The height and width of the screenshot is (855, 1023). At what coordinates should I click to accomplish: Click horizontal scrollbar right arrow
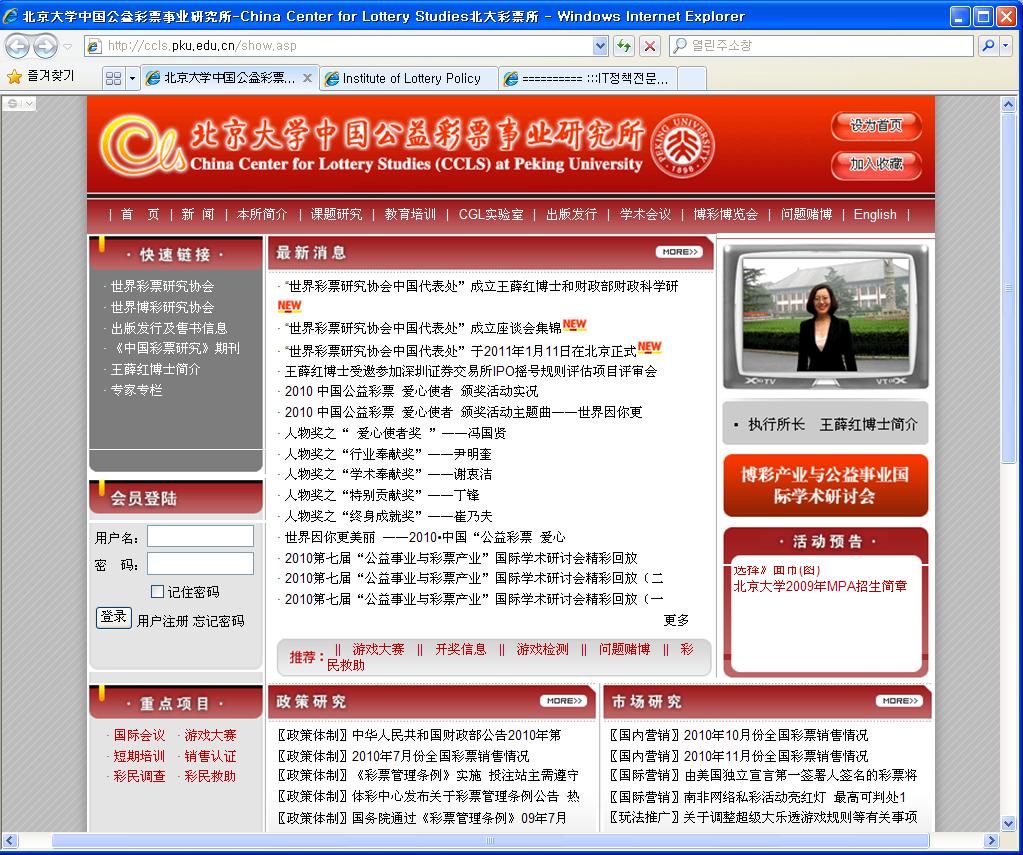coord(992,841)
